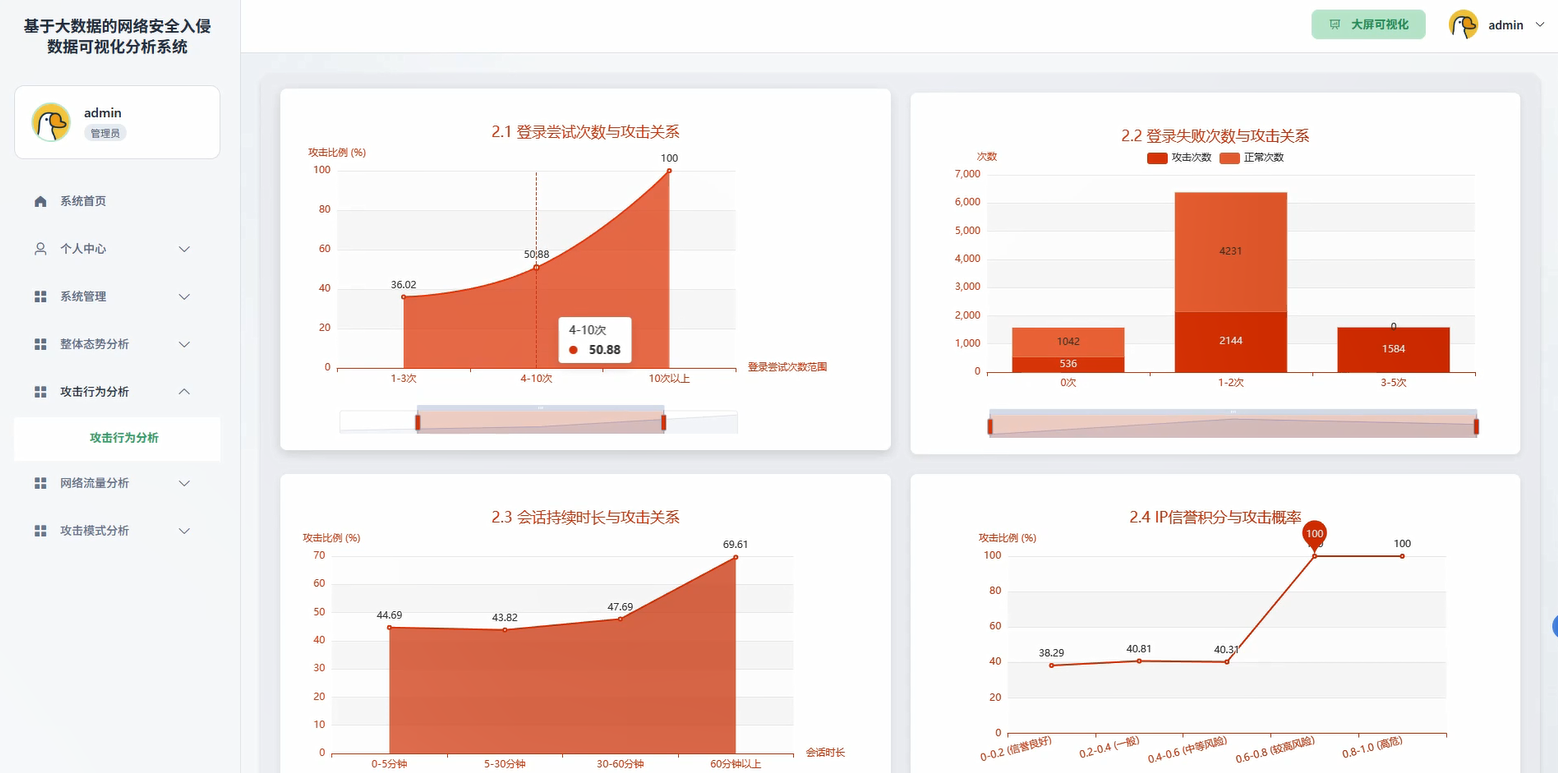Click the 47.69 data point in chart 2.3
Screen dimensions: 1558x773
coord(620,619)
